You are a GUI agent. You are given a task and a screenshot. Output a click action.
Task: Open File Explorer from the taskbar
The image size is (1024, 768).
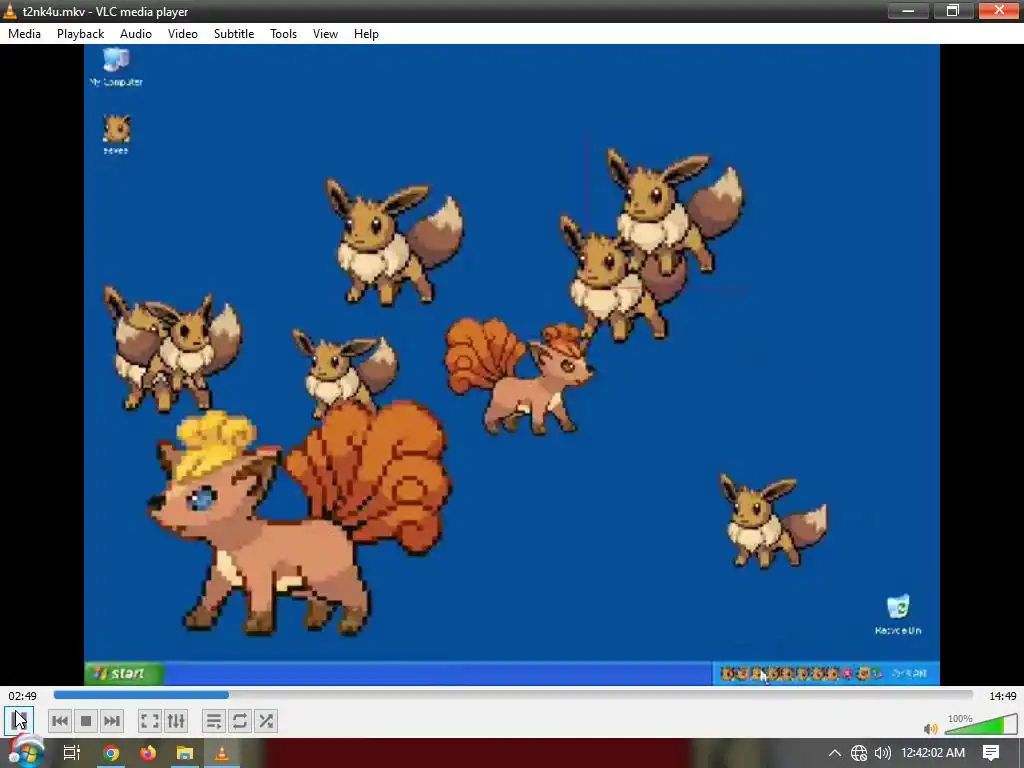pyautogui.click(x=185, y=753)
